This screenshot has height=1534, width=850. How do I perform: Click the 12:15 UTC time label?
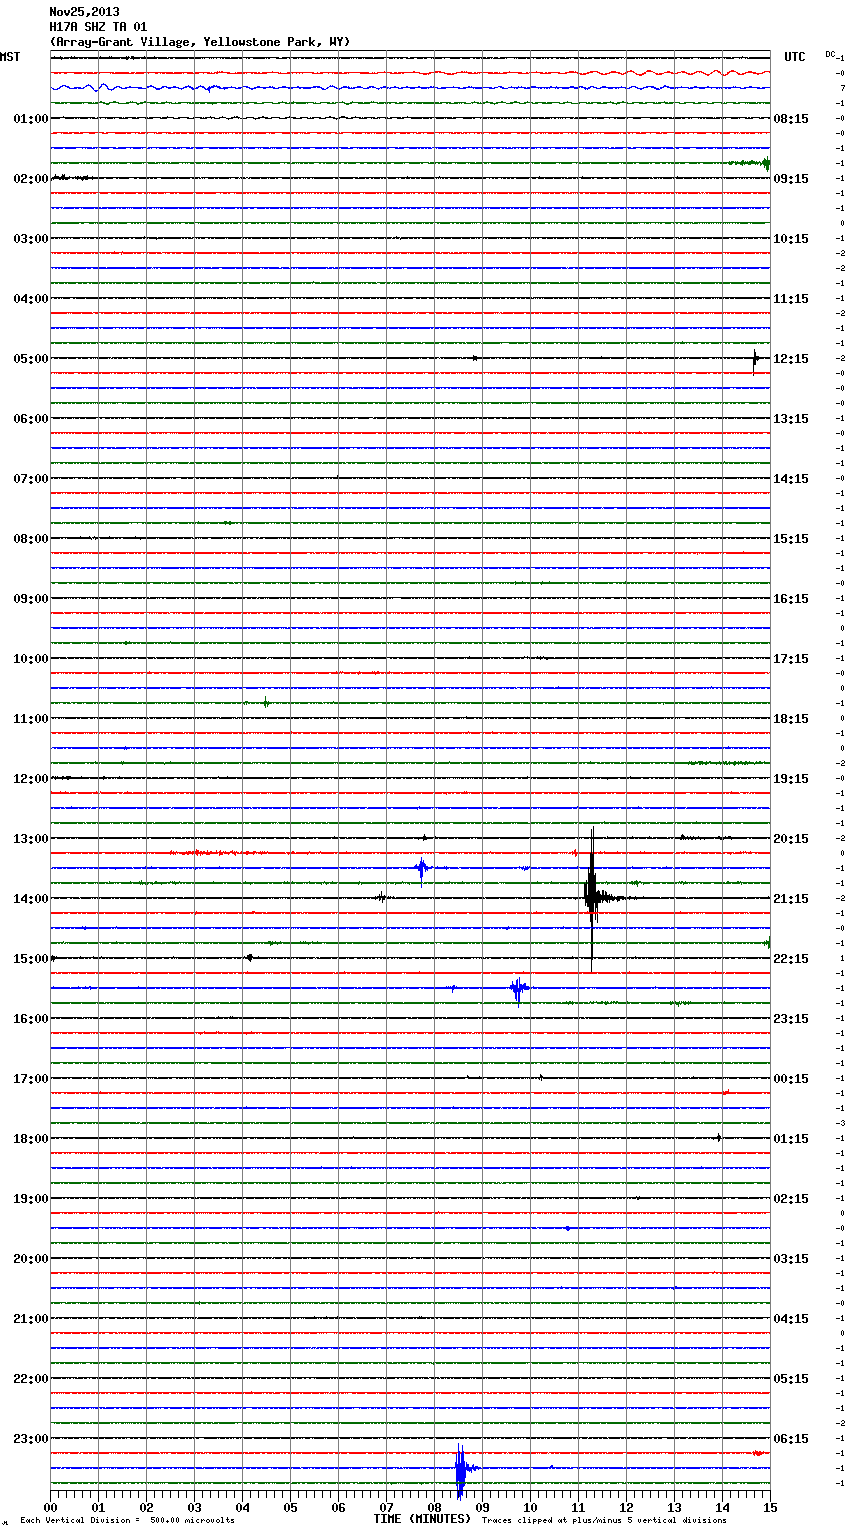[791, 359]
